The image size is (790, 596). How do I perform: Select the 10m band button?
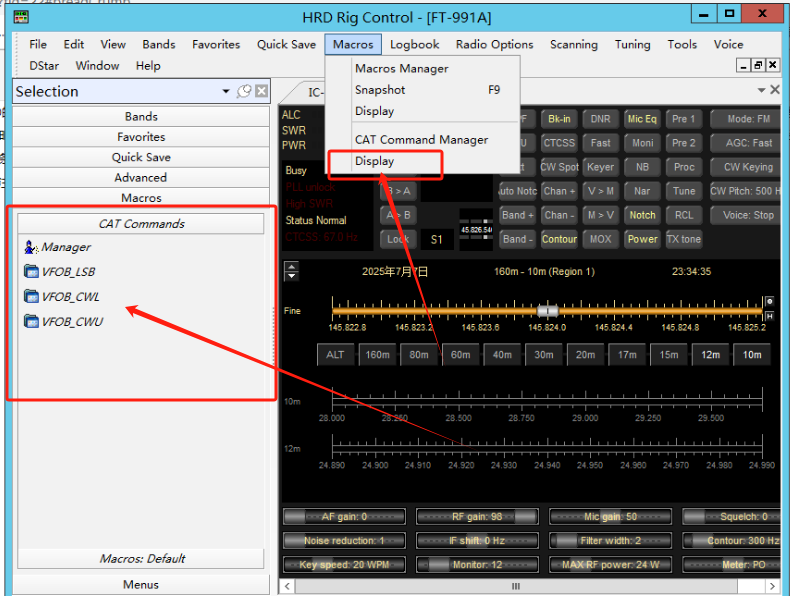752,355
